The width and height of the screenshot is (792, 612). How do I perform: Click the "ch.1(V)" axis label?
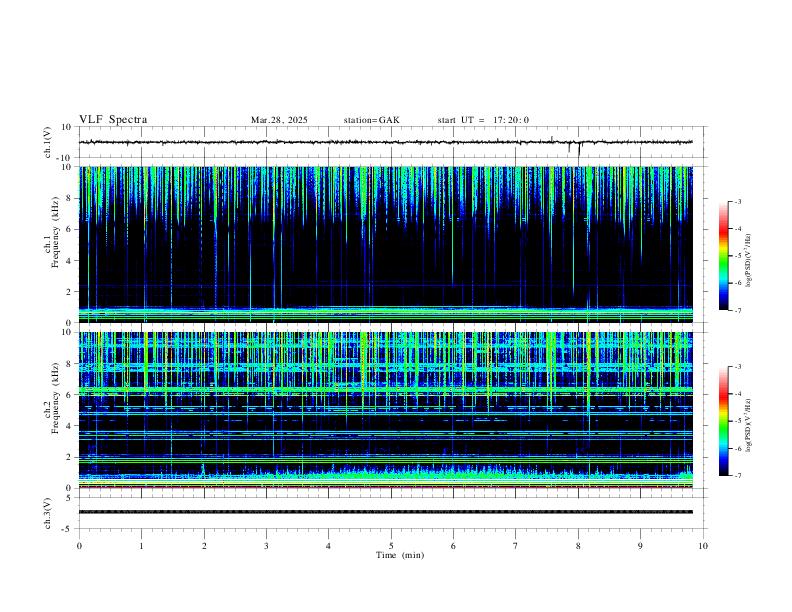(48, 142)
